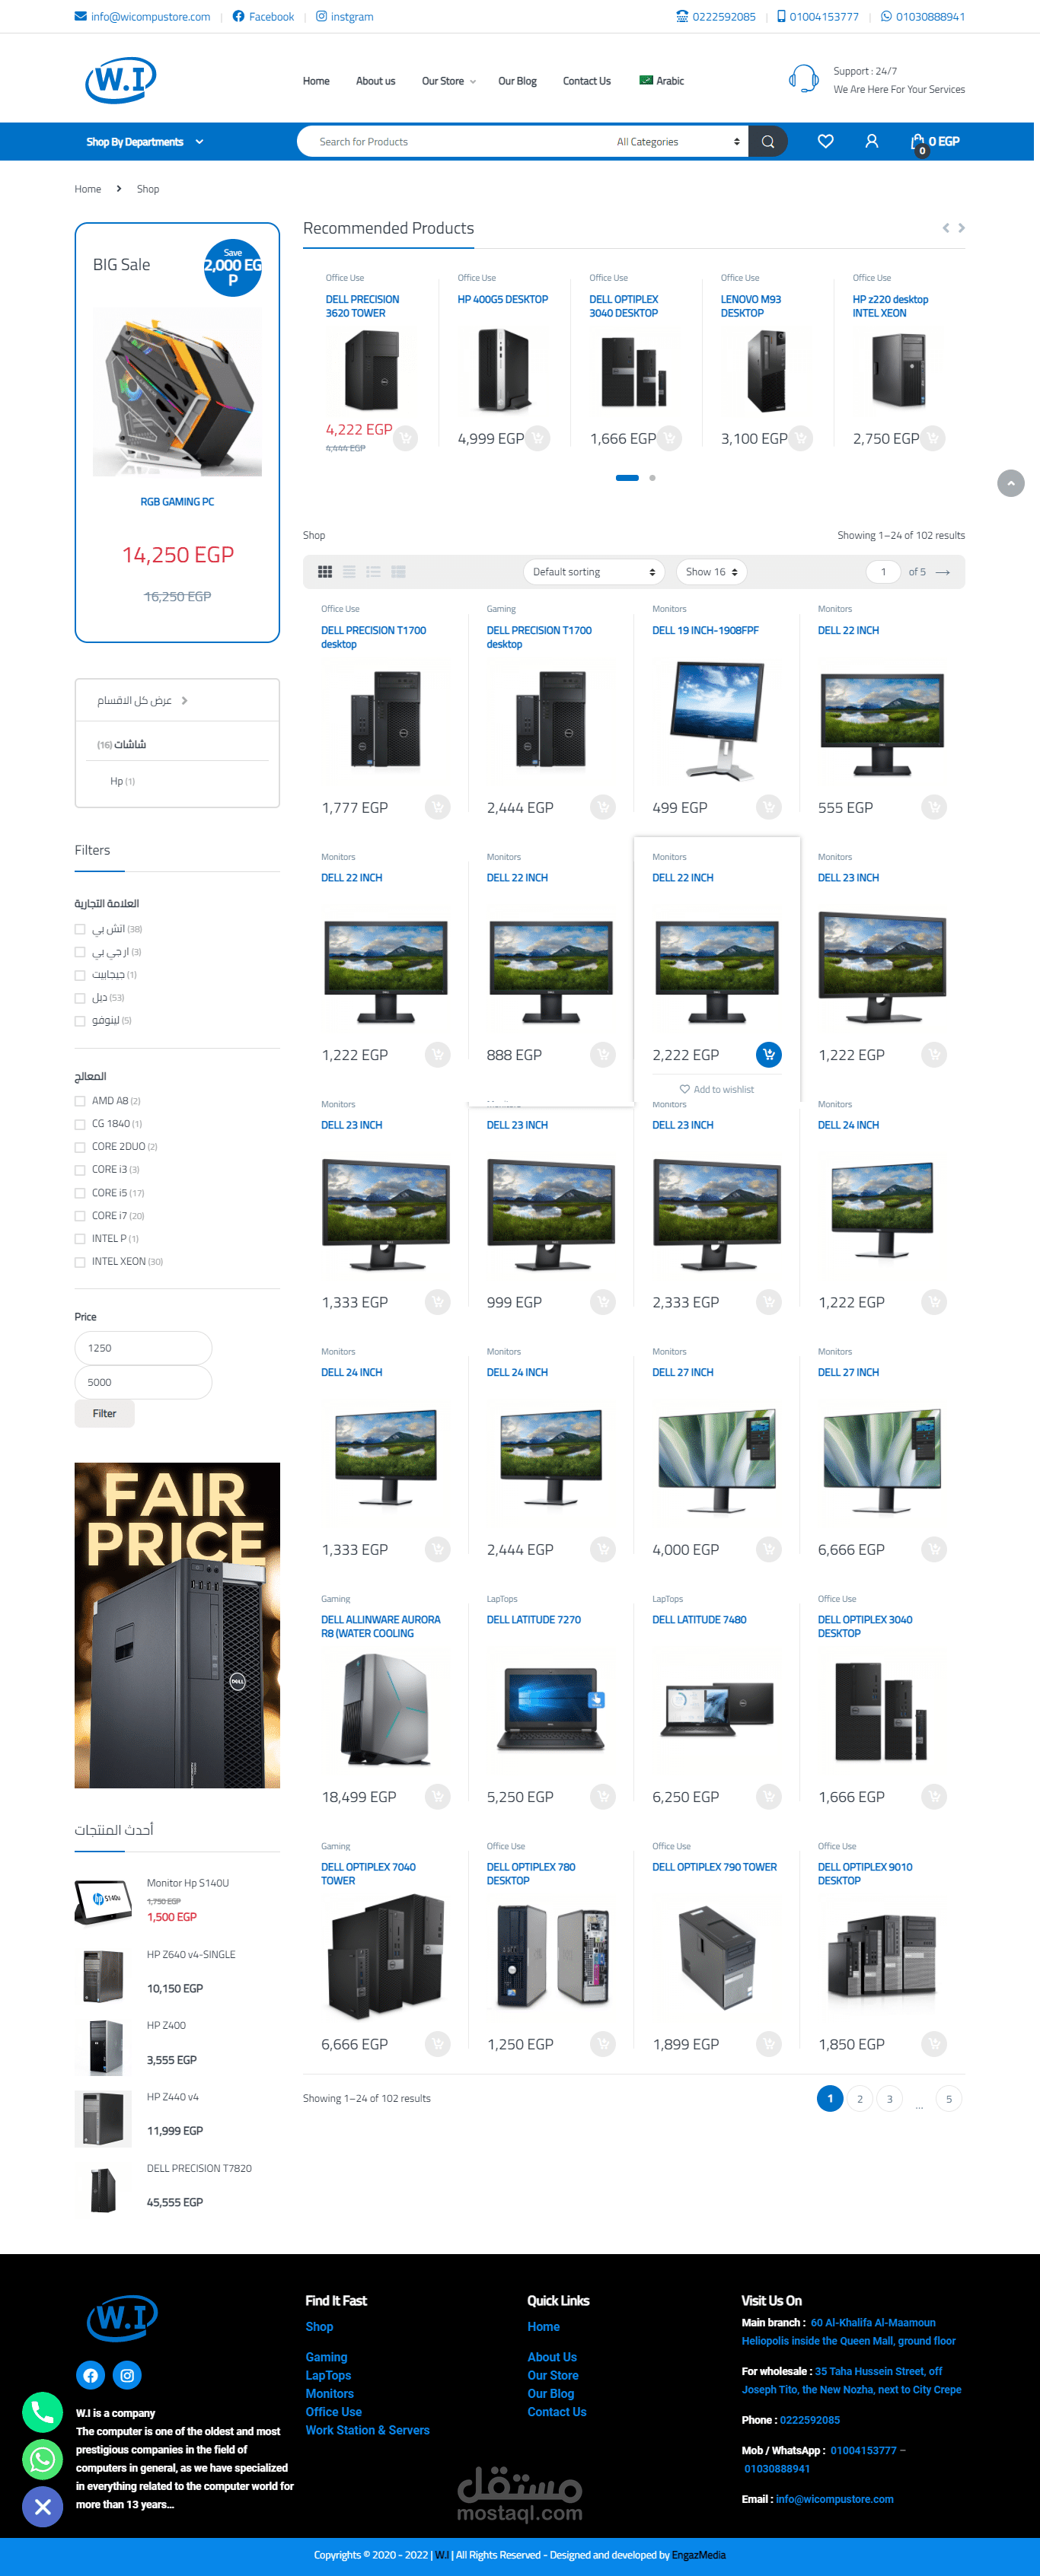Check the CORE i5 processor filter
This screenshot has height=2576, width=1040.
click(80, 1193)
